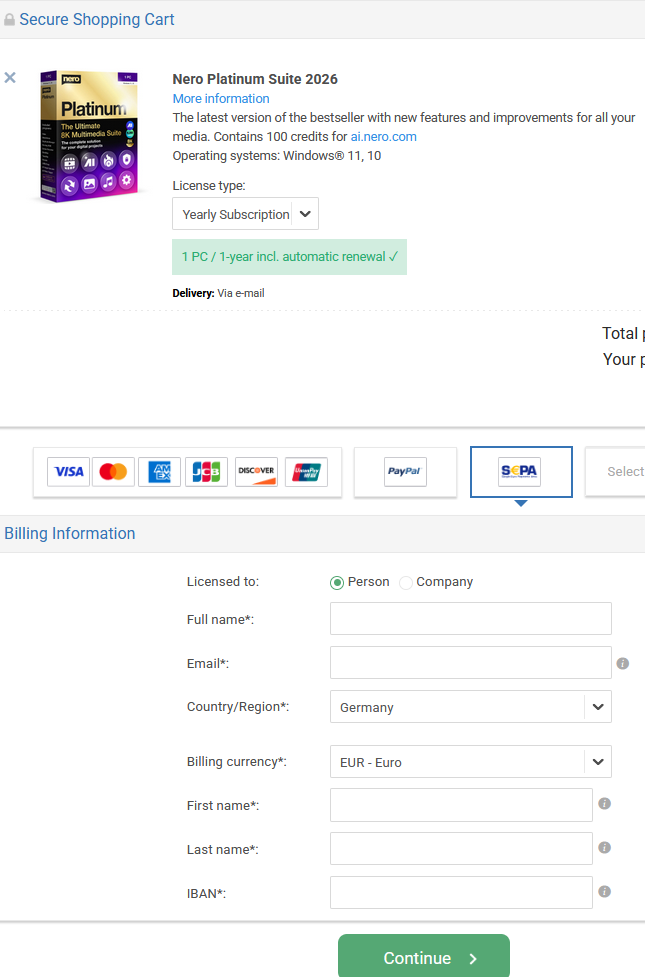The height and width of the screenshot is (977, 645).
Task: Choose the Person radio button
Action: click(337, 583)
